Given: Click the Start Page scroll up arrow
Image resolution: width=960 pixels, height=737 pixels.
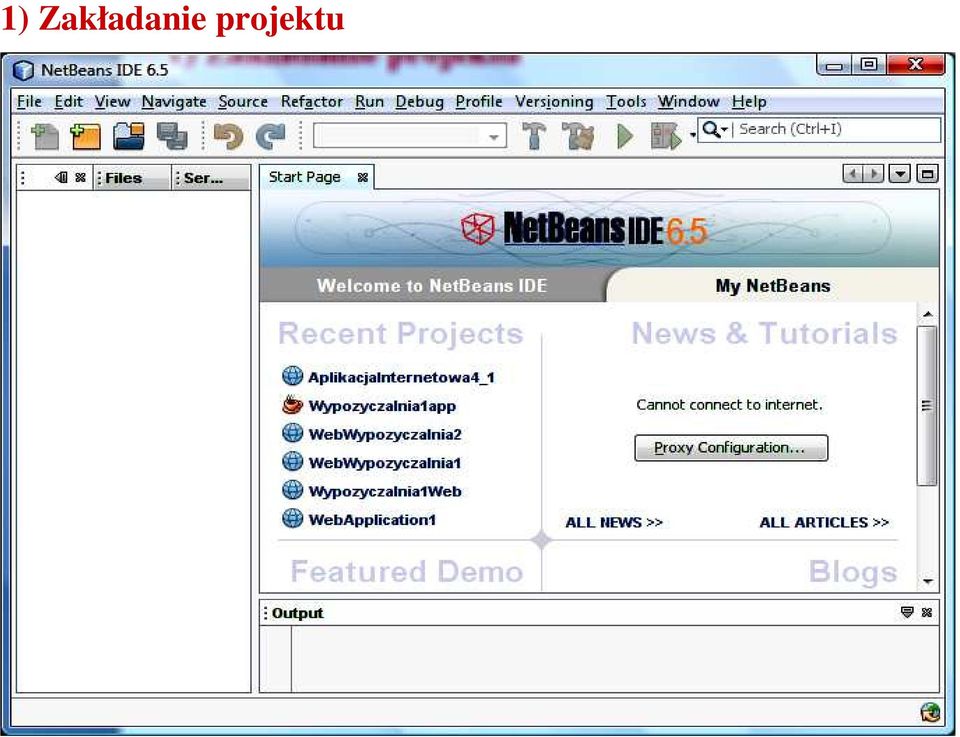Looking at the screenshot, I should pos(928,315).
